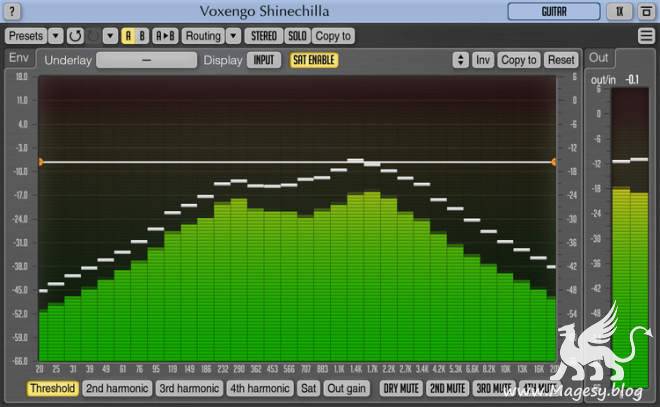Click the Presets button
The height and width of the screenshot is (407, 660).
[x=26, y=36]
